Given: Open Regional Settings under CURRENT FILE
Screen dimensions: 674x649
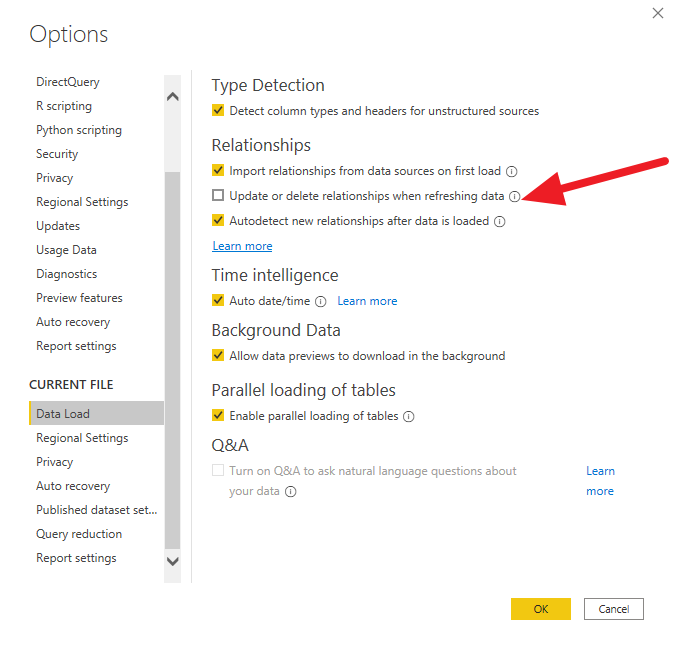Looking at the screenshot, I should point(82,438).
